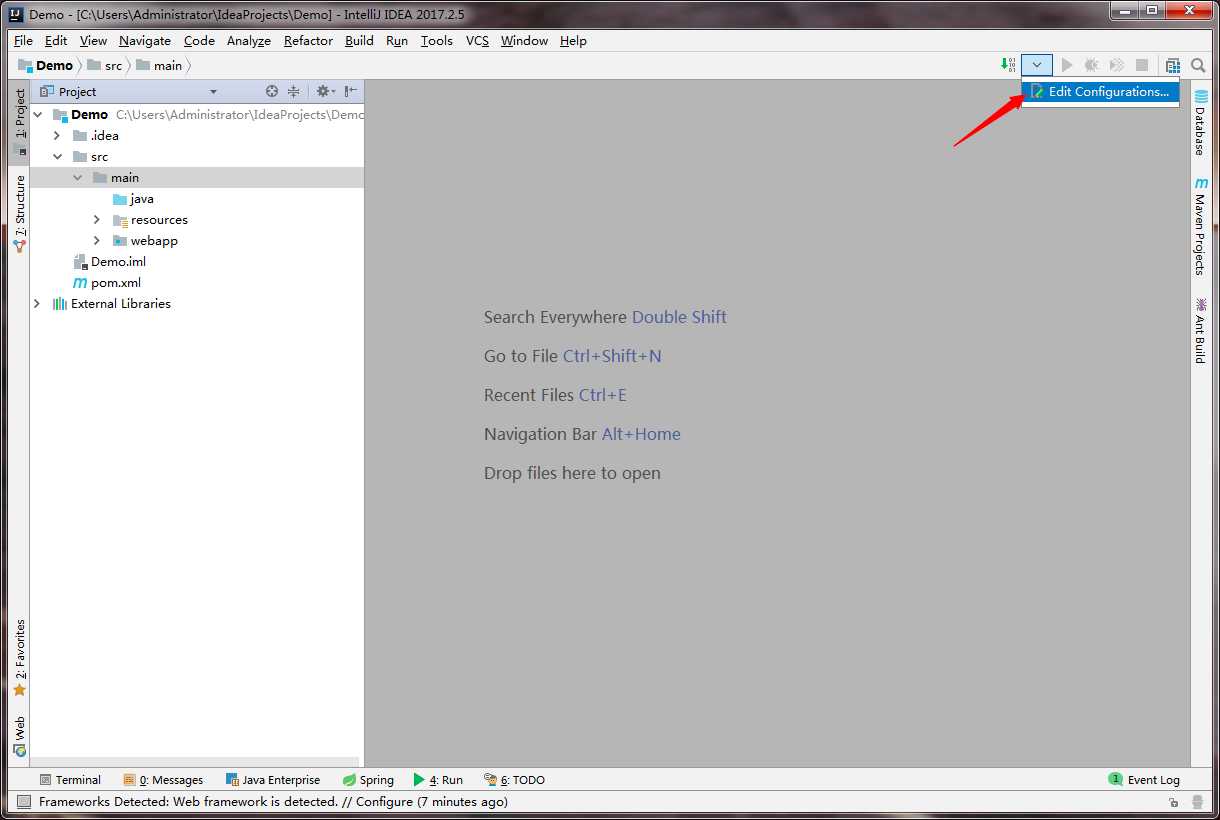Open Project panel settings gear
This screenshot has width=1220, height=820.
[x=325, y=91]
